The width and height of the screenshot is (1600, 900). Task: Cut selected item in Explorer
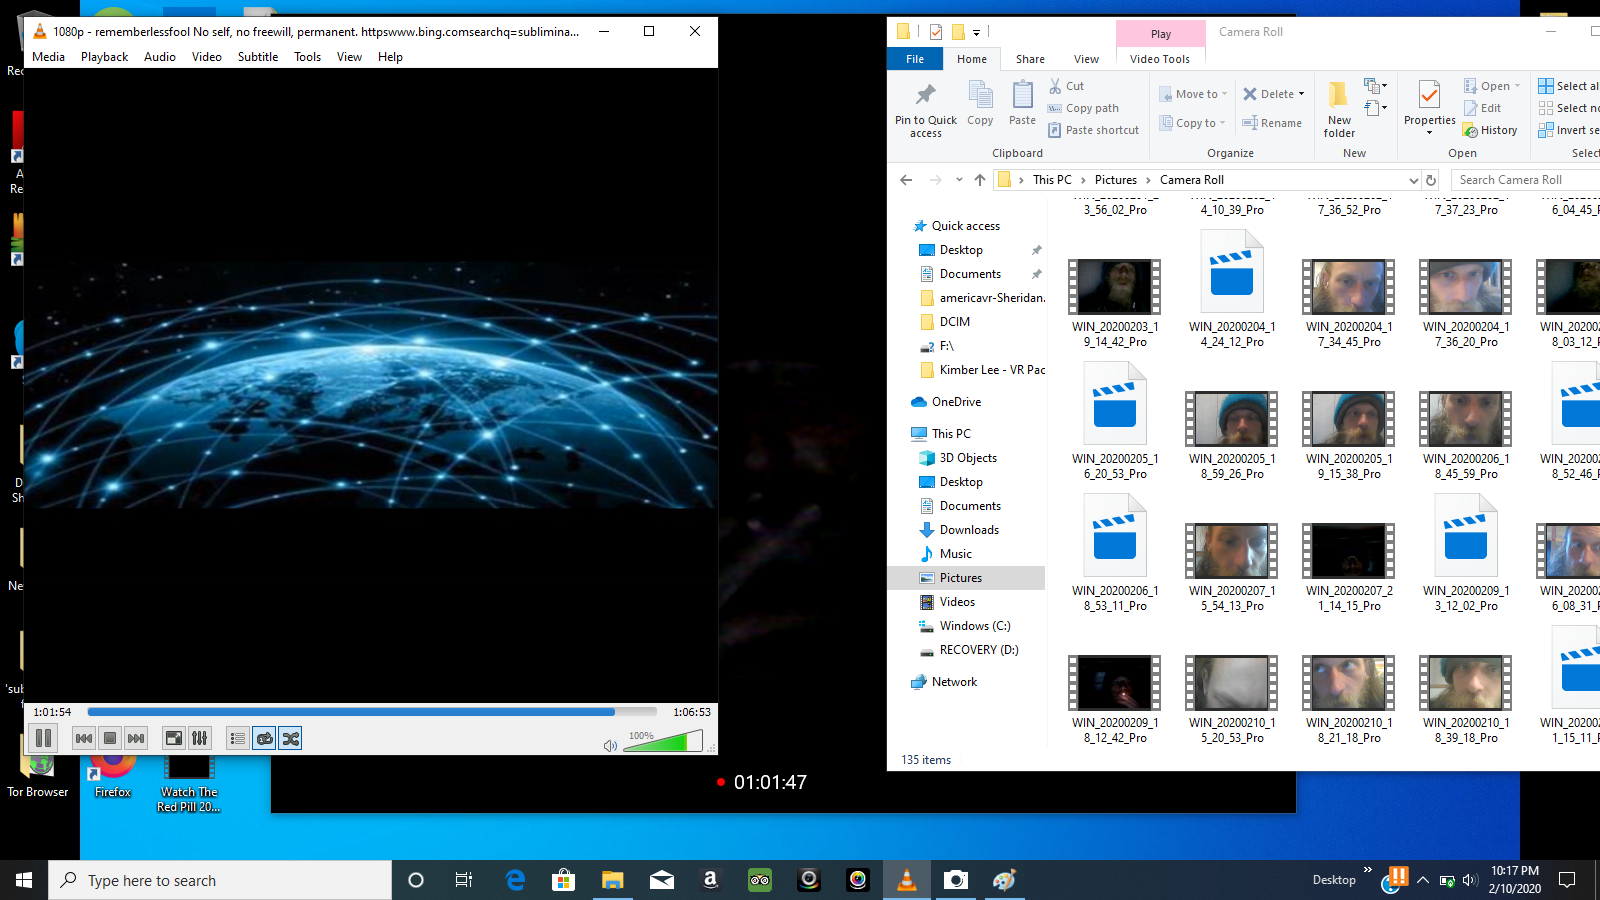click(x=1066, y=86)
